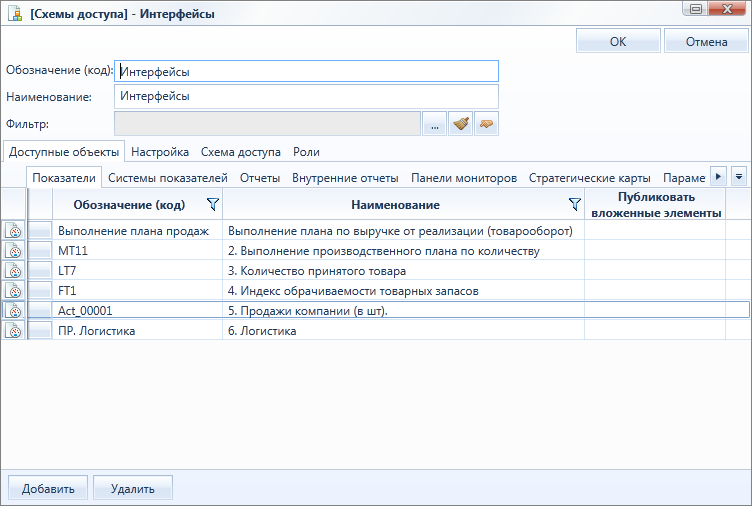
Task: Open the filter editor with the ellipsis button
Action: [x=435, y=124]
